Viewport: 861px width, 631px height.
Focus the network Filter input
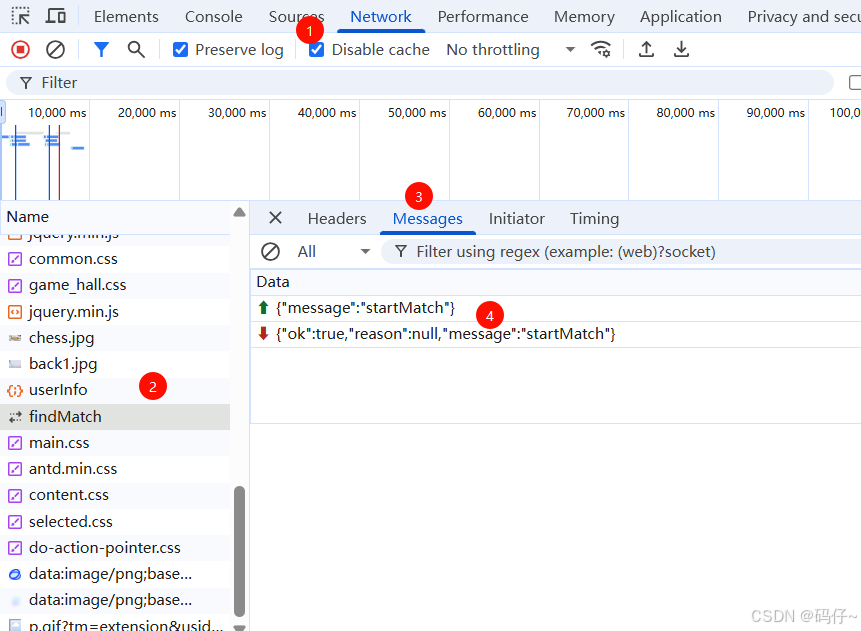click(420, 82)
